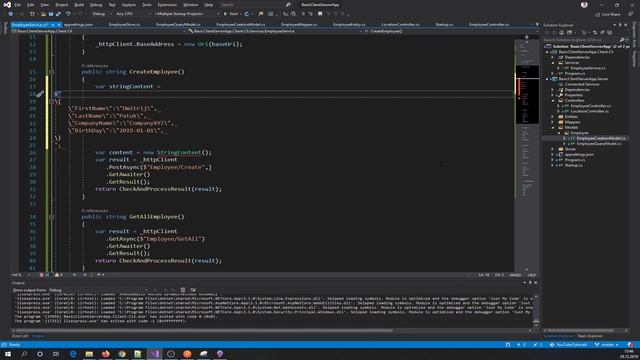Image resolution: width=640 pixels, height=360 pixels.
Task: Open the Window menu
Action: pyautogui.click(x=190, y=5)
